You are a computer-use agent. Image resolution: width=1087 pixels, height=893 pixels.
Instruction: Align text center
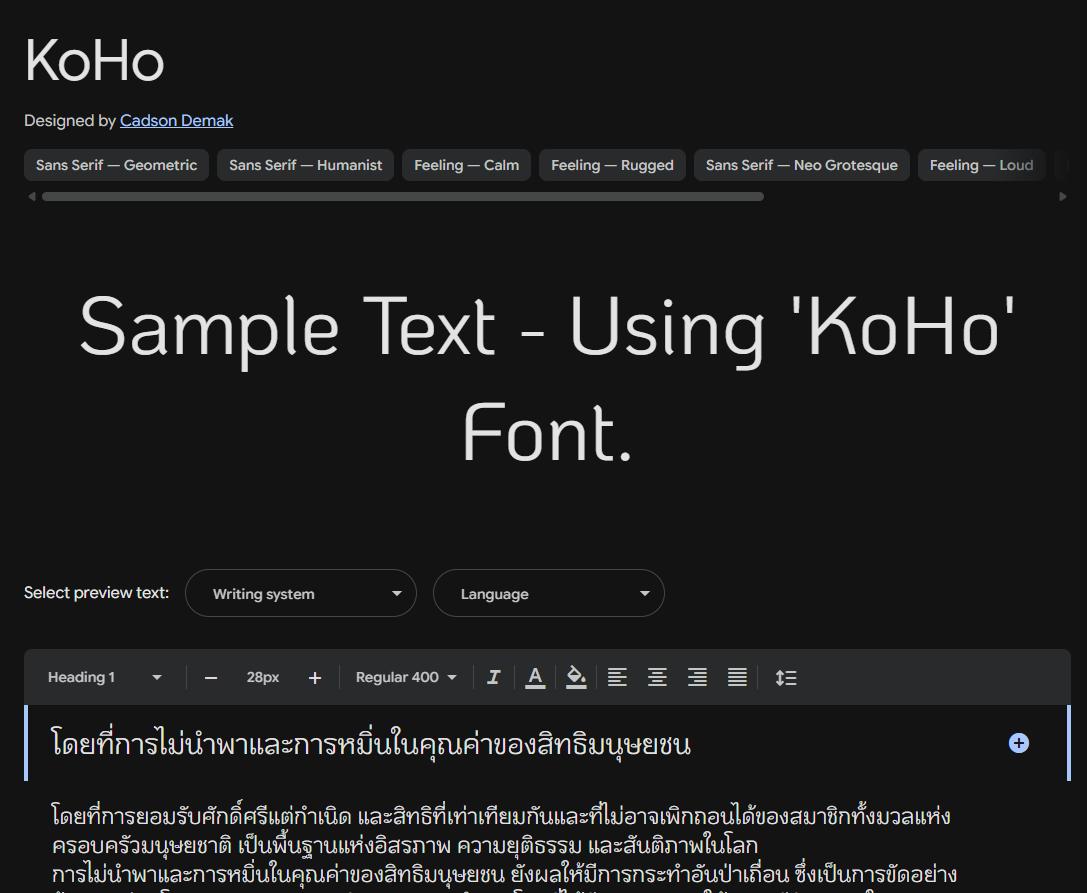(657, 677)
